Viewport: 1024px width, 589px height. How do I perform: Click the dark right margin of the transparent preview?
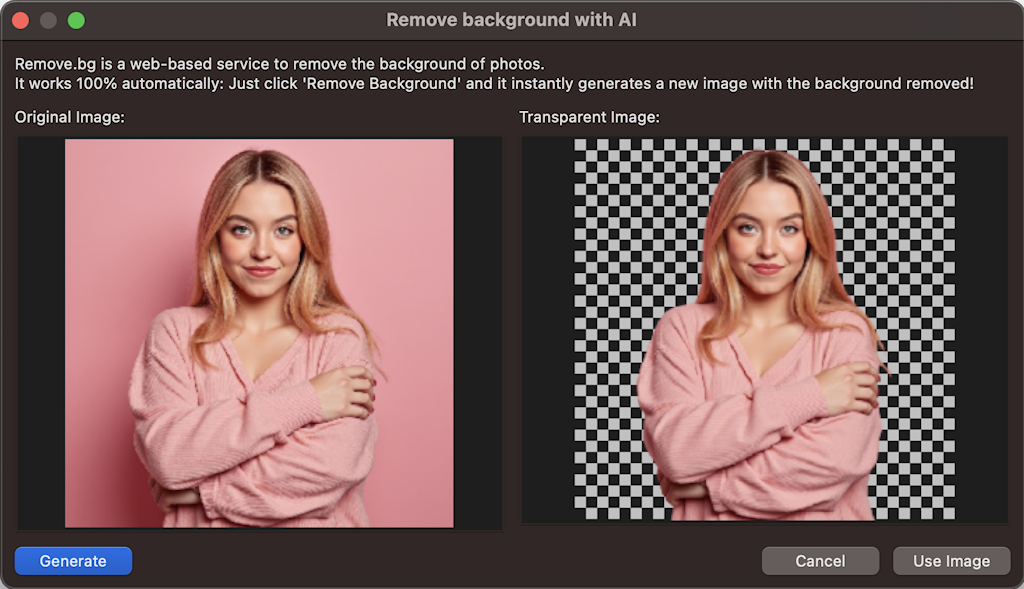(x=980, y=330)
